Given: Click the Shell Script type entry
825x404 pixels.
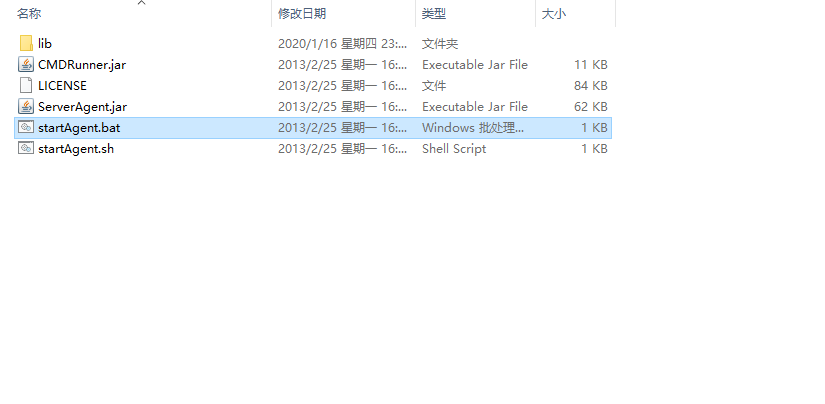Looking at the screenshot, I should click(x=454, y=149).
